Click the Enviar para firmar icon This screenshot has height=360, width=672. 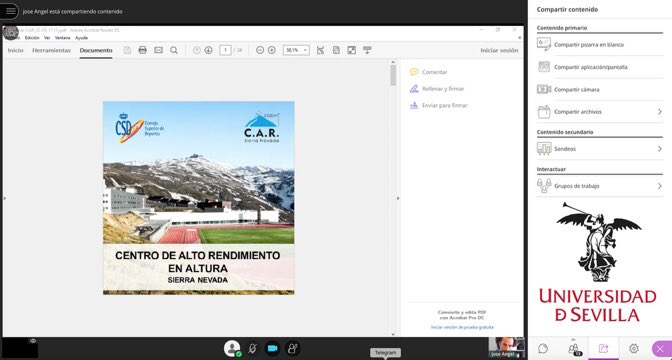414,105
